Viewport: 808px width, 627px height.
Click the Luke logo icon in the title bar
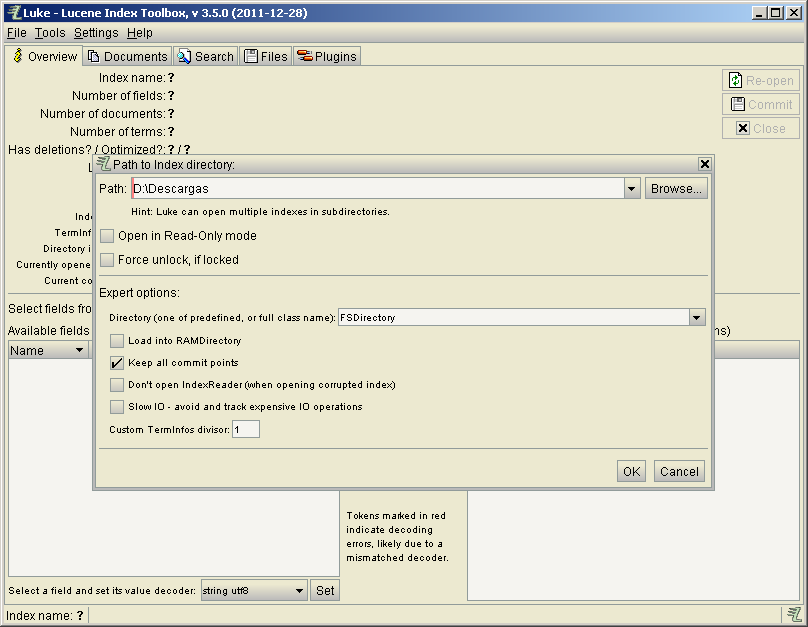click(x=14, y=12)
